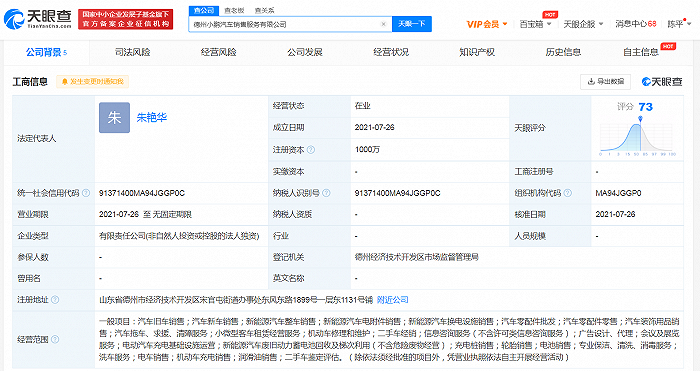Switch to the 自主信息 tab
700x371 pixels.
[x=641, y=52]
